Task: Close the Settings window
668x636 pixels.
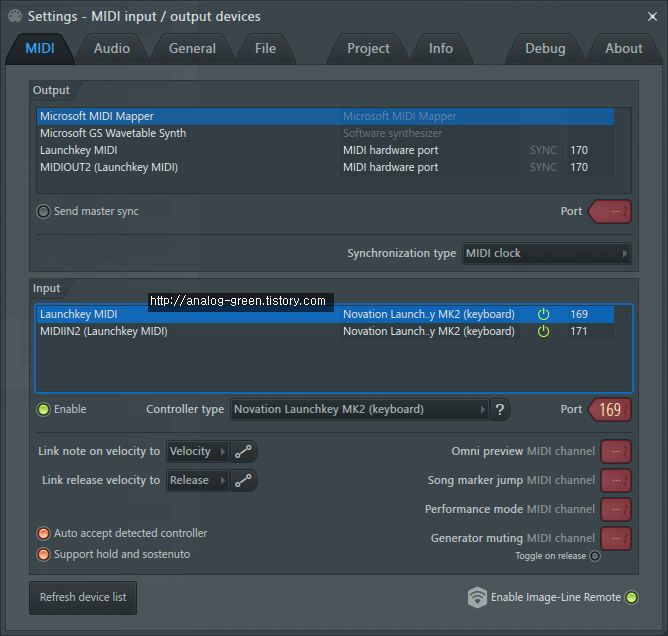Action: pyautogui.click(x=652, y=17)
